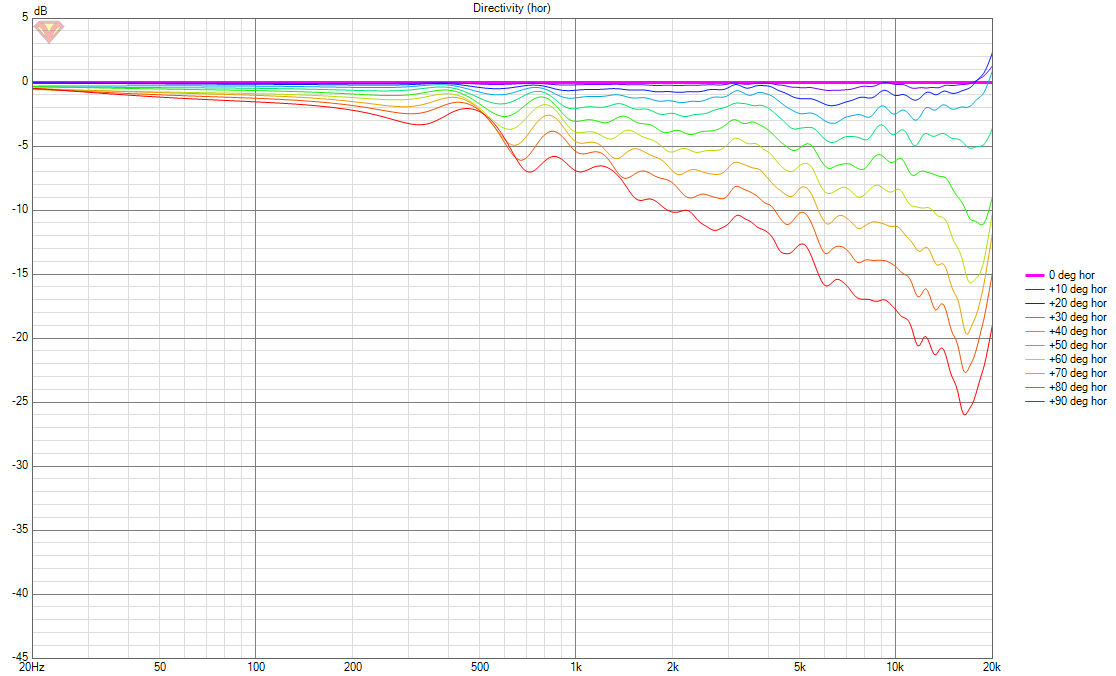
Task: Click the '100' frequency axis label
Action: (x=256, y=667)
